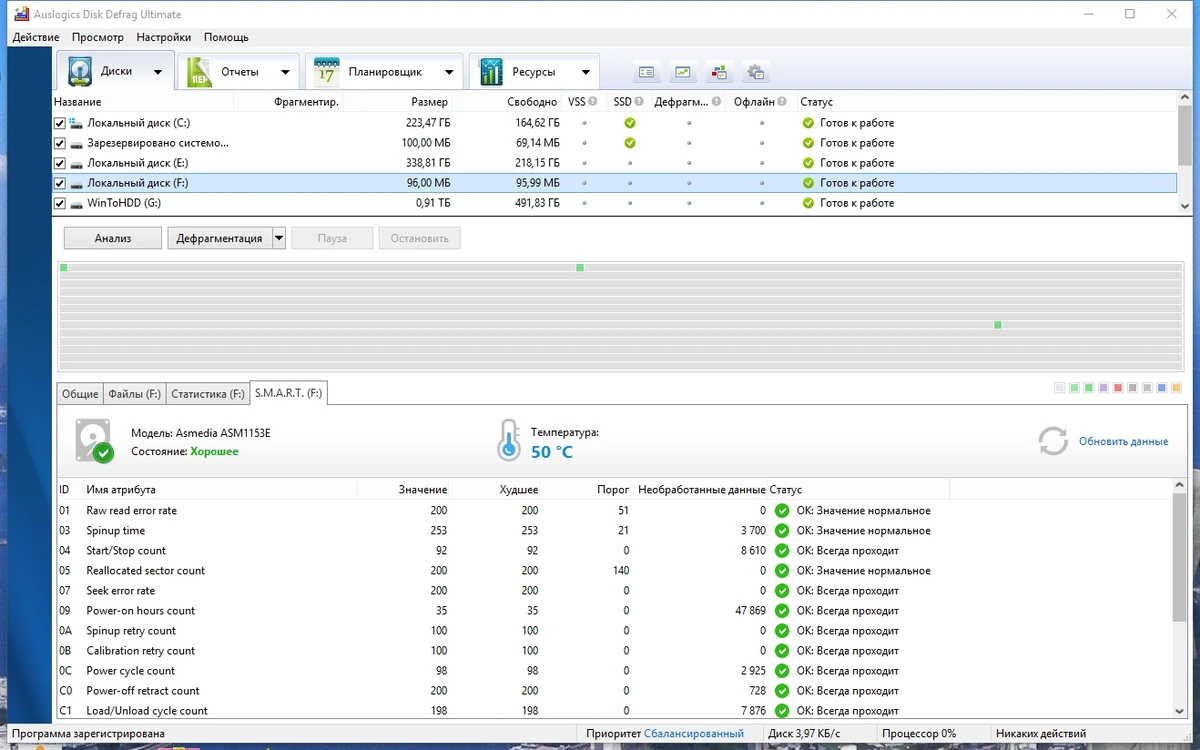
Task: Click the help icon next to Офлайн
Action: [782, 102]
